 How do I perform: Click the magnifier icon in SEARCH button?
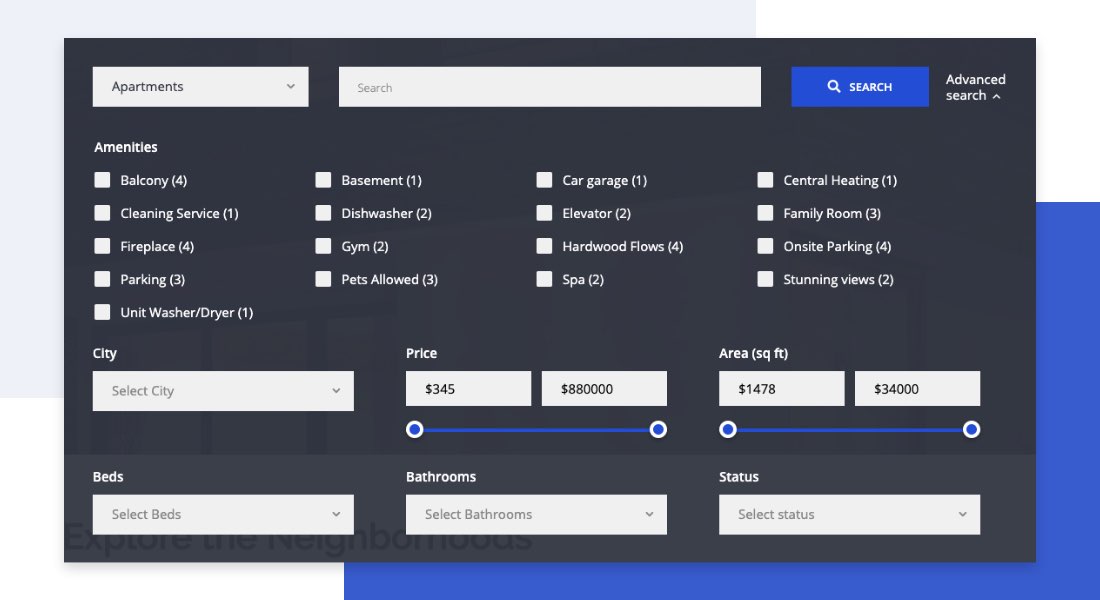pos(835,86)
